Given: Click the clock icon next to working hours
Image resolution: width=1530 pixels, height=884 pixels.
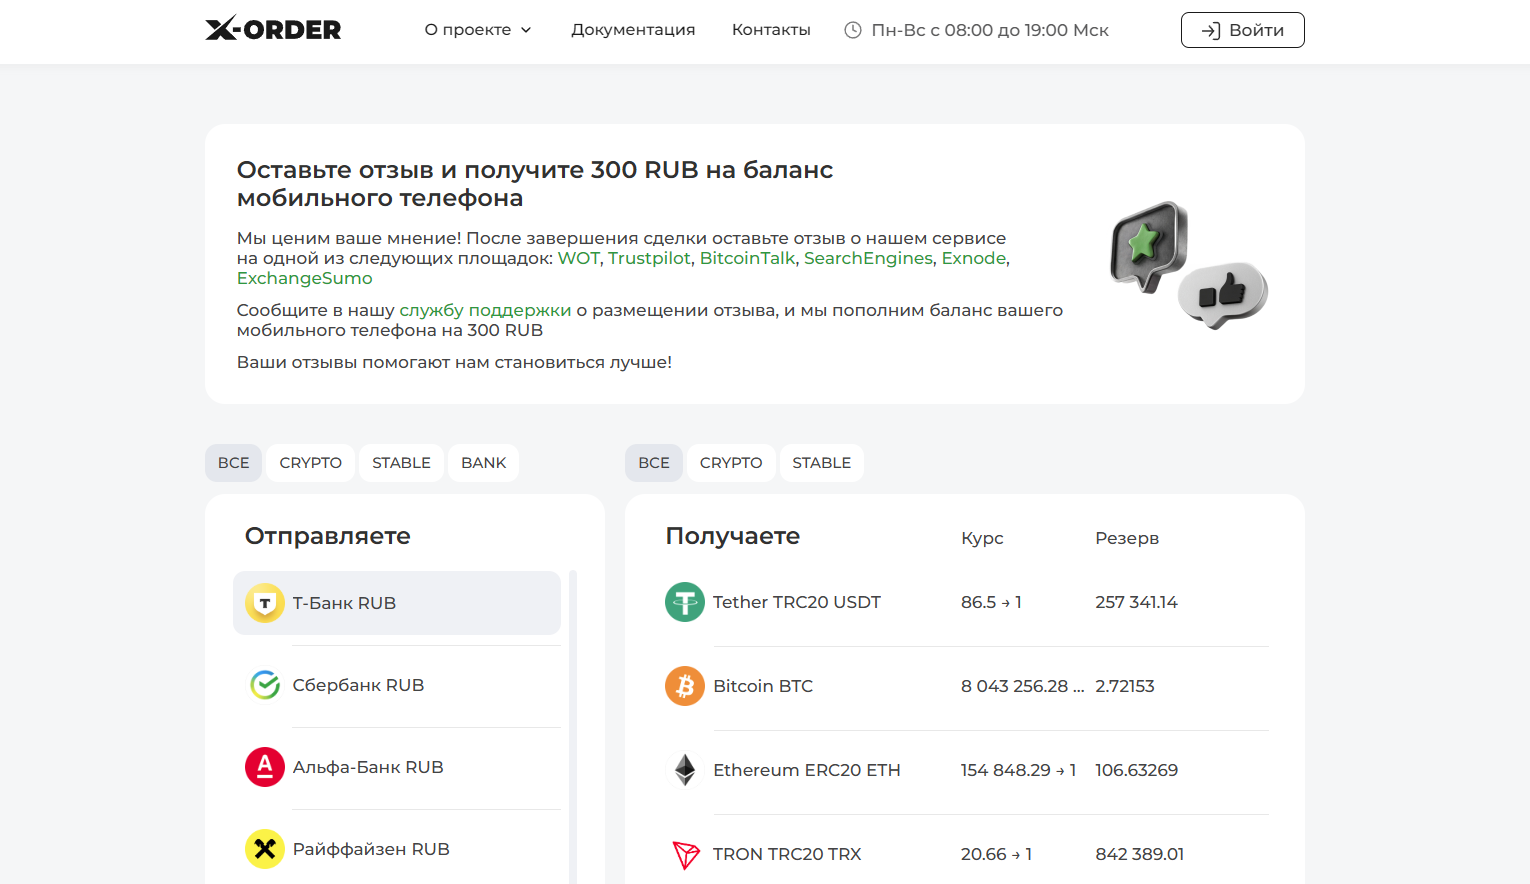Looking at the screenshot, I should tap(853, 30).
